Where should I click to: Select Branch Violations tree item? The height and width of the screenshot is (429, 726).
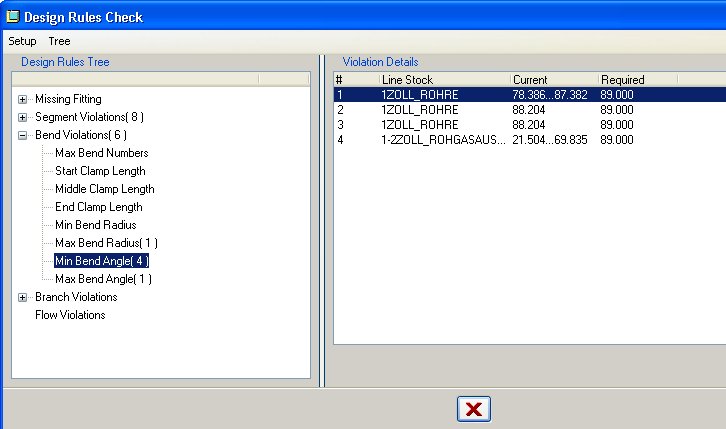pos(76,297)
